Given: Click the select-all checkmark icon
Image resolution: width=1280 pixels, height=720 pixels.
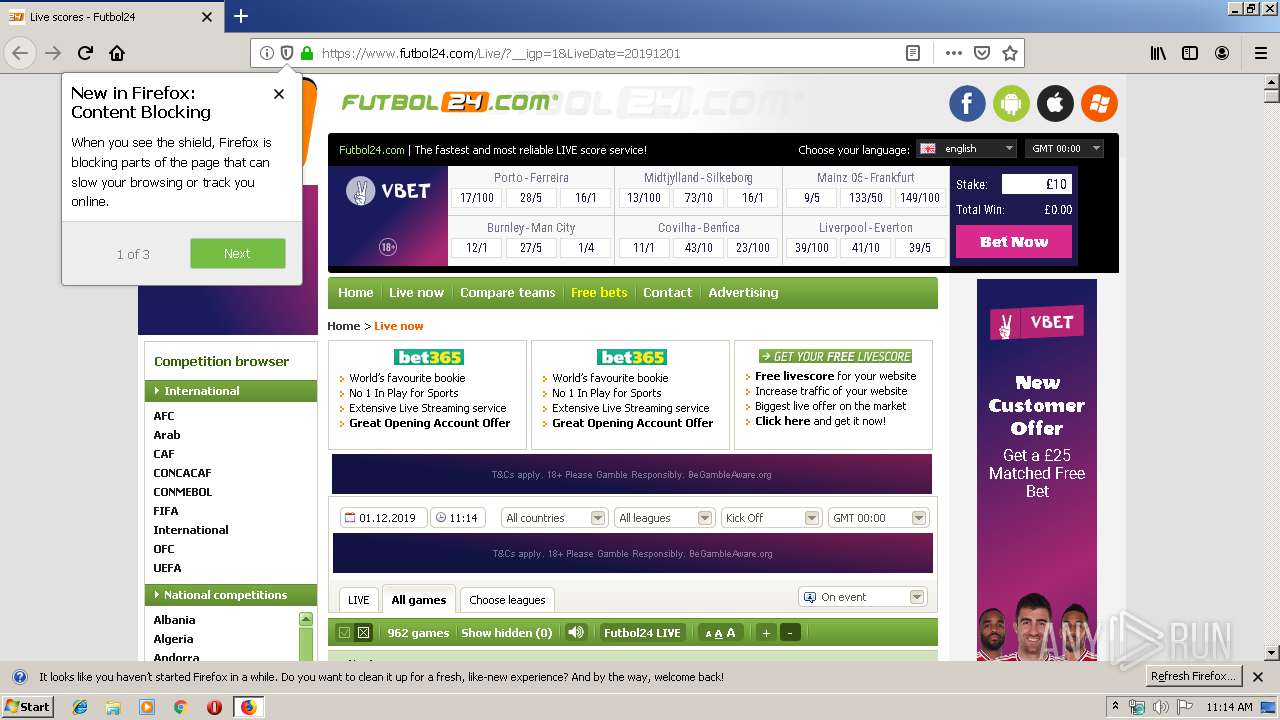Looking at the screenshot, I should point(344,632).
